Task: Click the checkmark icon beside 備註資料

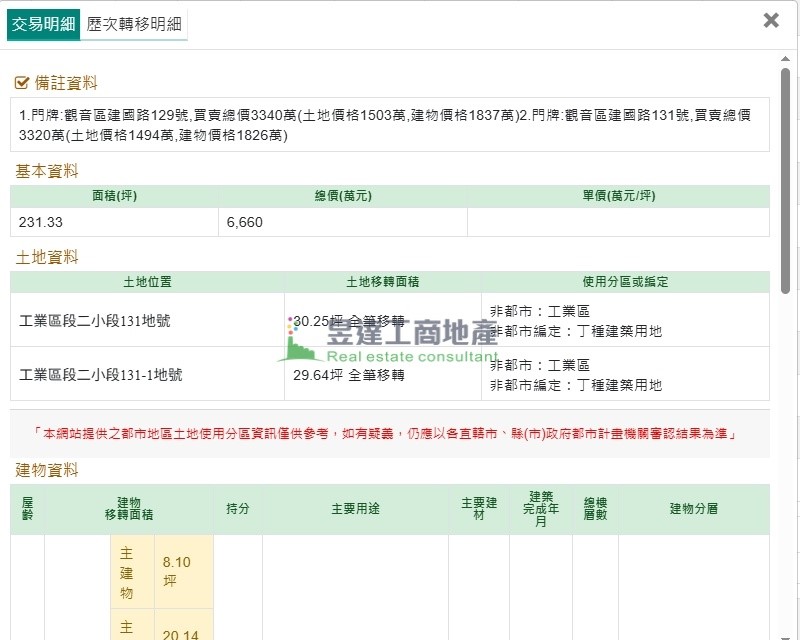Action: [x=22, y=83]
